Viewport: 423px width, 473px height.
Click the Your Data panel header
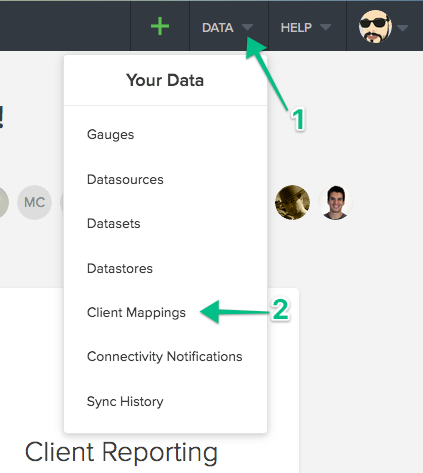coord(165,80)
